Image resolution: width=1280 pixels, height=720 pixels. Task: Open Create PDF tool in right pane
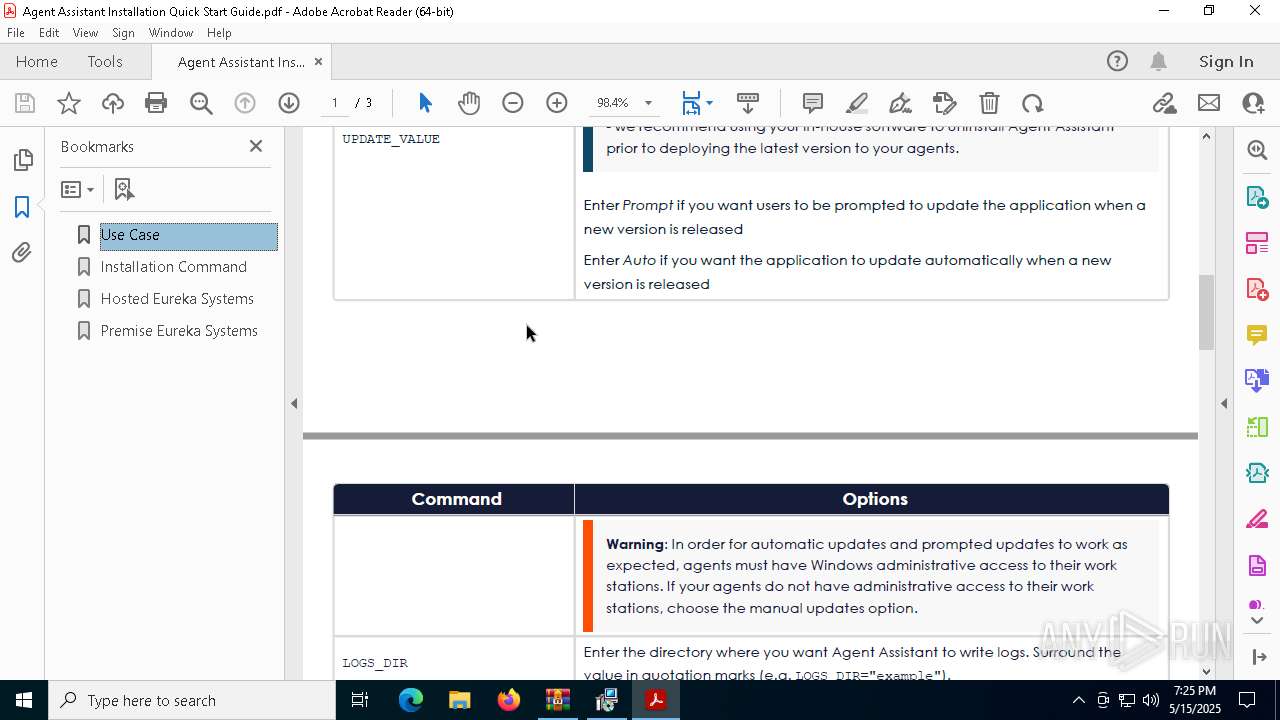[x=1257, y=289]
